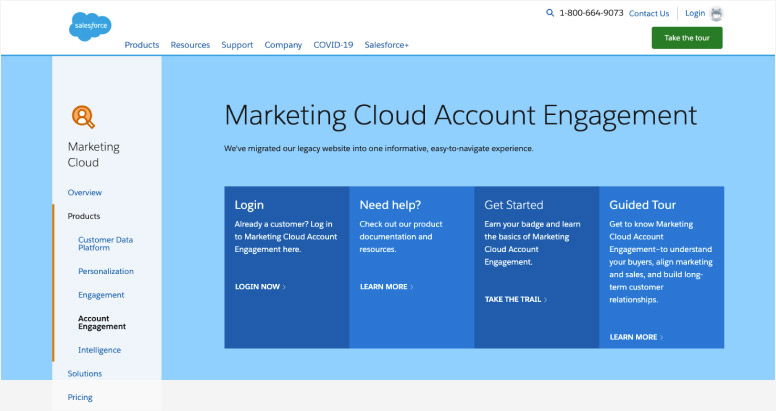This screenshot has width=776, height=411.
Task: Open Solutions in the sidebar
Action: [x=85, y=374]
